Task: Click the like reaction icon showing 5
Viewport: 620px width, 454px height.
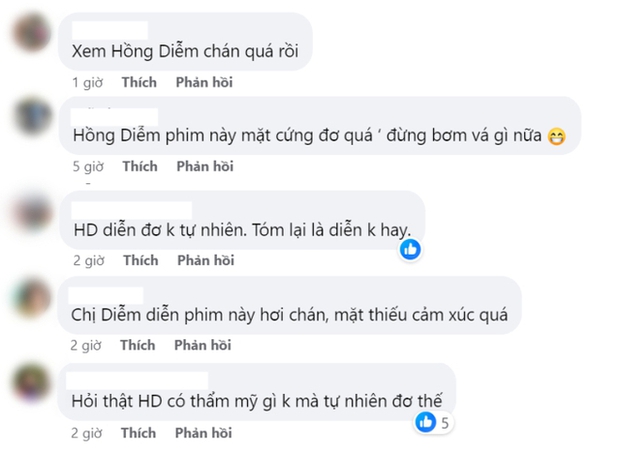Action: click(425, 423)
